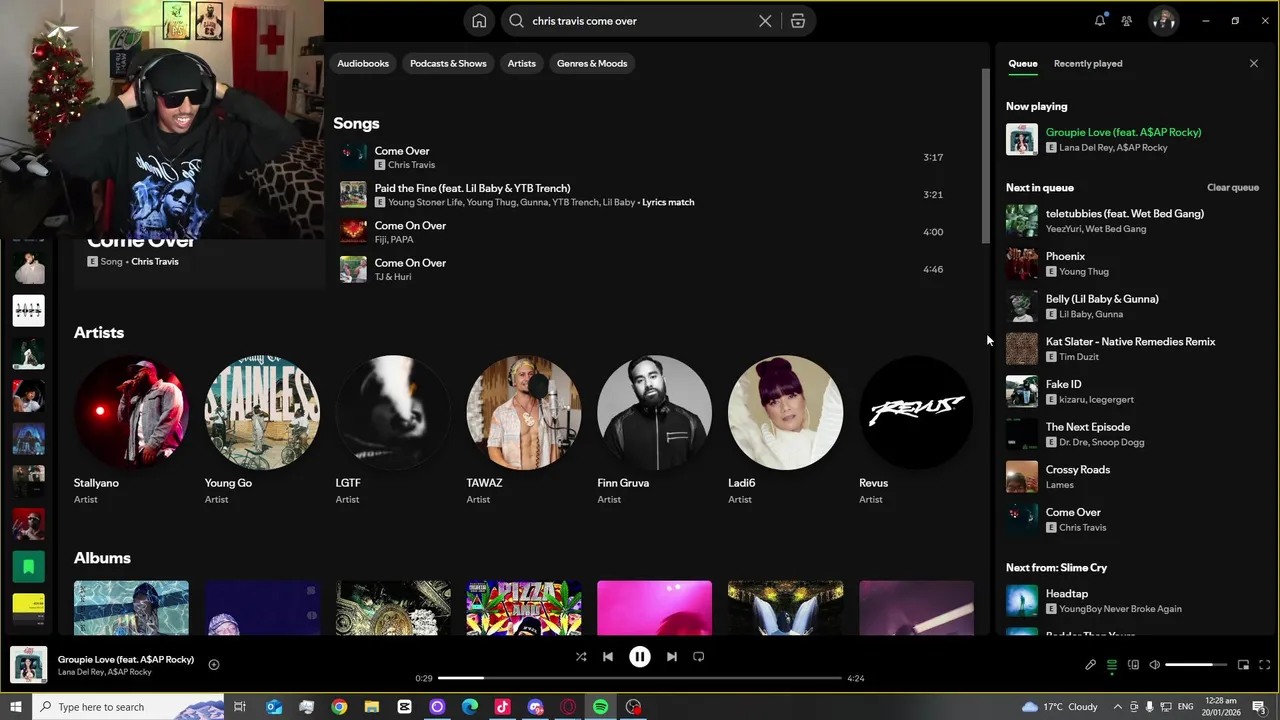1280x720 pixels.
Task: Open Revus artist profile
Action: click(917, 430)
